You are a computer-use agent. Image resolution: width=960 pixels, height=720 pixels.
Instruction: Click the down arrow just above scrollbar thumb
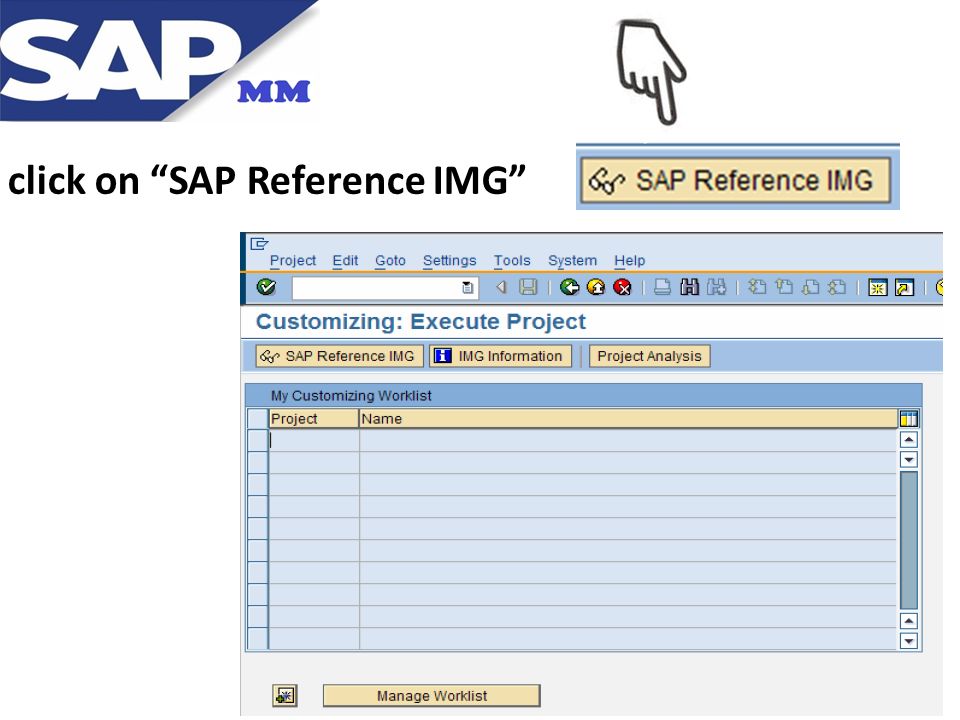[909, 460]
